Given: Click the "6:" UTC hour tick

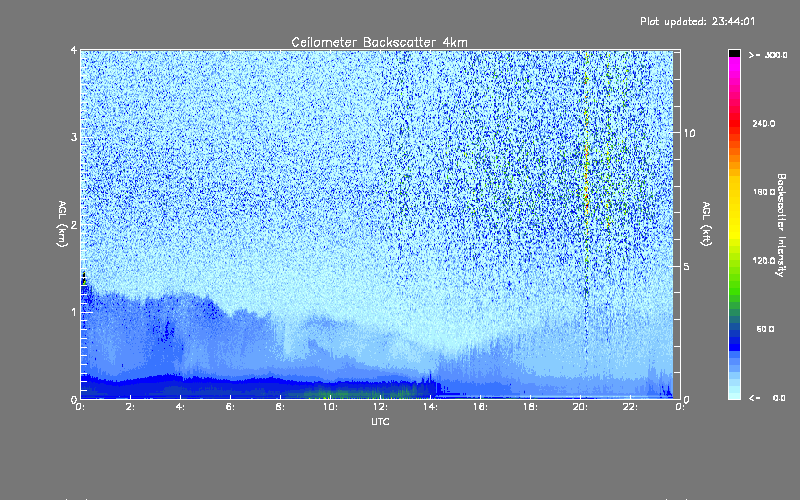Looking at the screenshot, I should click(x=230, y=407).
